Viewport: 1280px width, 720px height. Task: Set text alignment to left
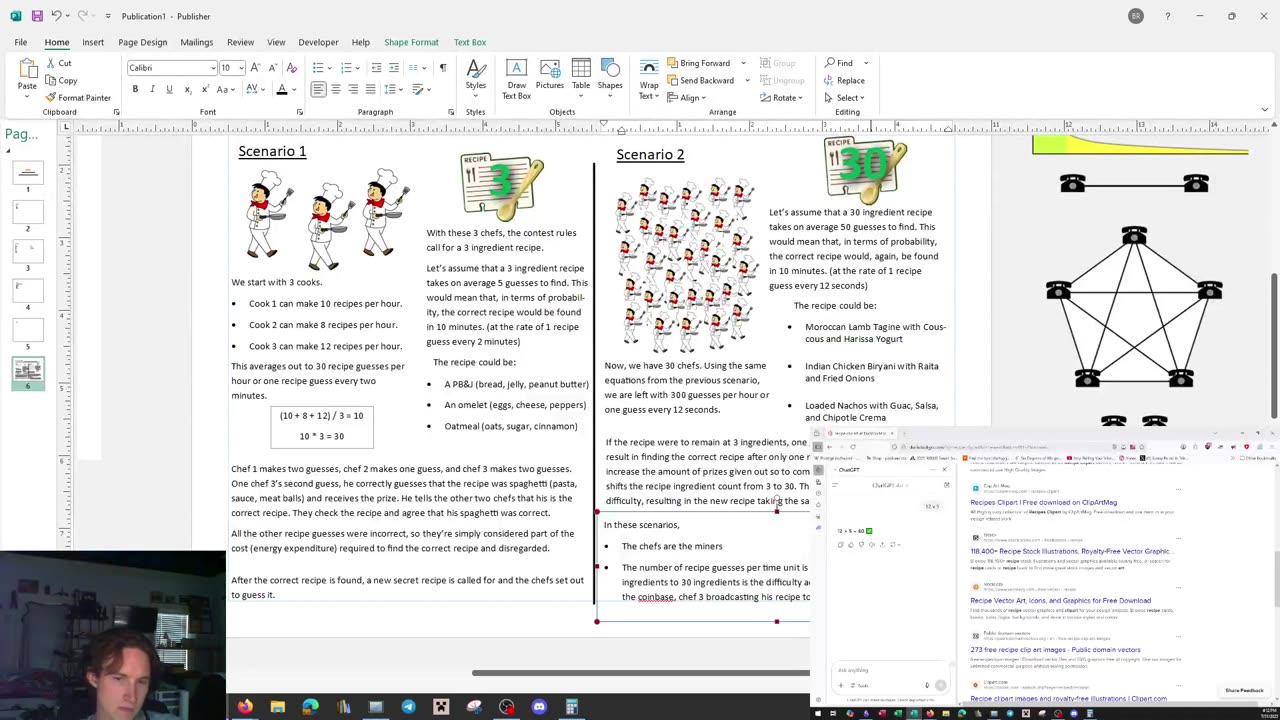coord(318,90)
